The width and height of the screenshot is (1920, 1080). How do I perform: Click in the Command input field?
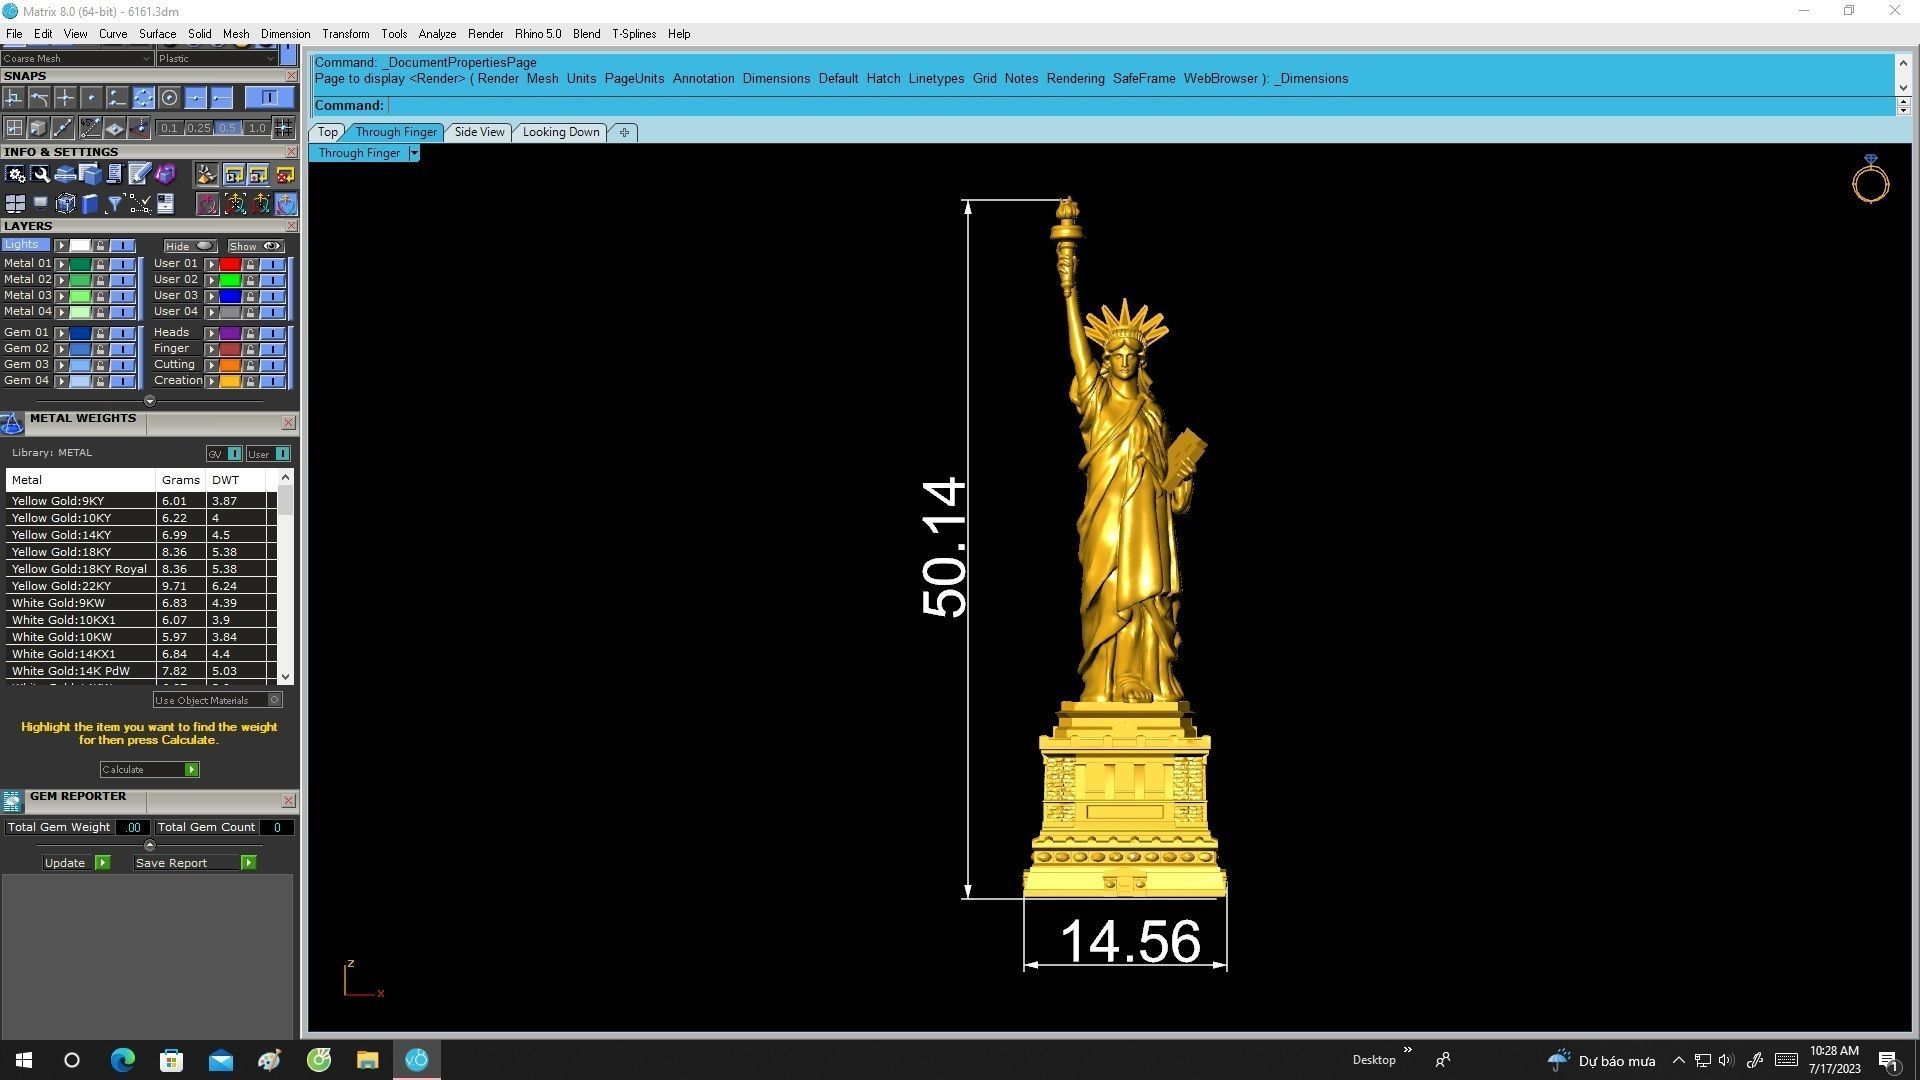tap(1140, 106)
